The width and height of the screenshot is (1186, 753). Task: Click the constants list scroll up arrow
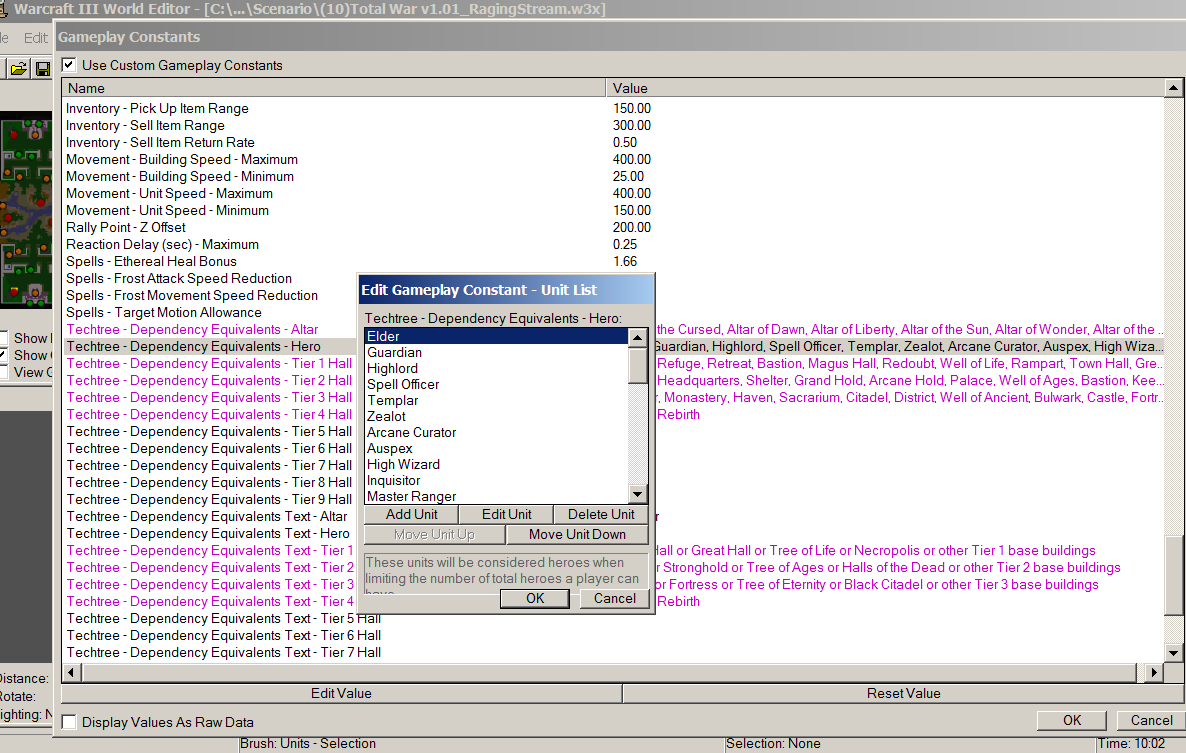1173,88
